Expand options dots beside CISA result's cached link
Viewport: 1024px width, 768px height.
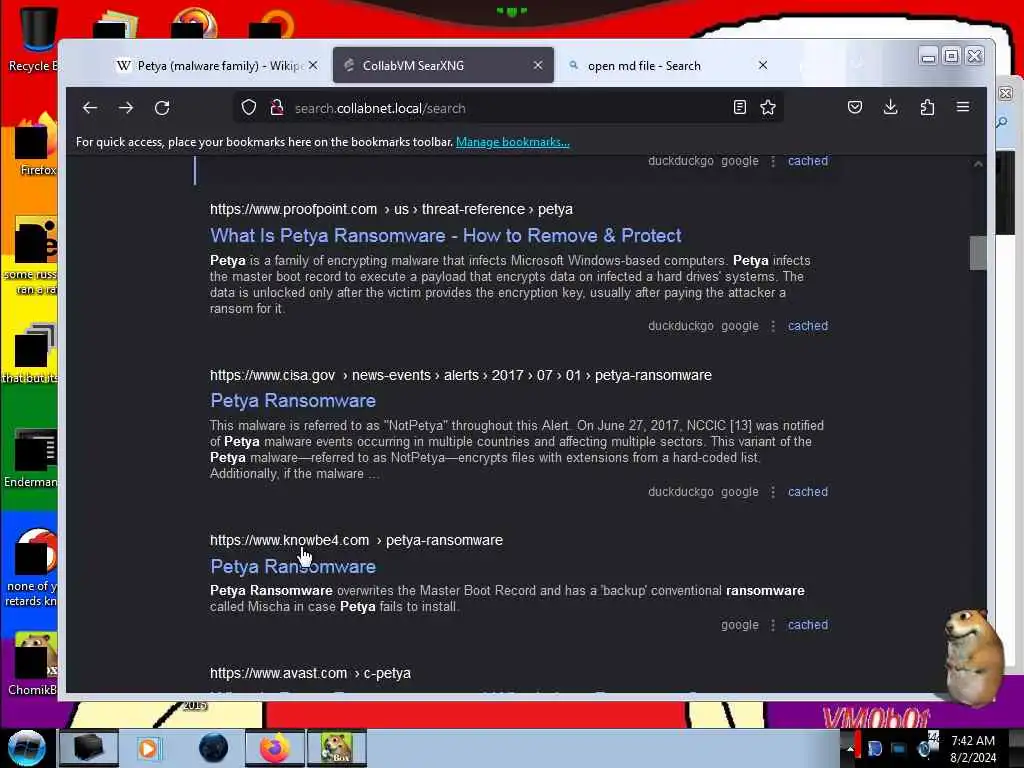click(773, 492)
